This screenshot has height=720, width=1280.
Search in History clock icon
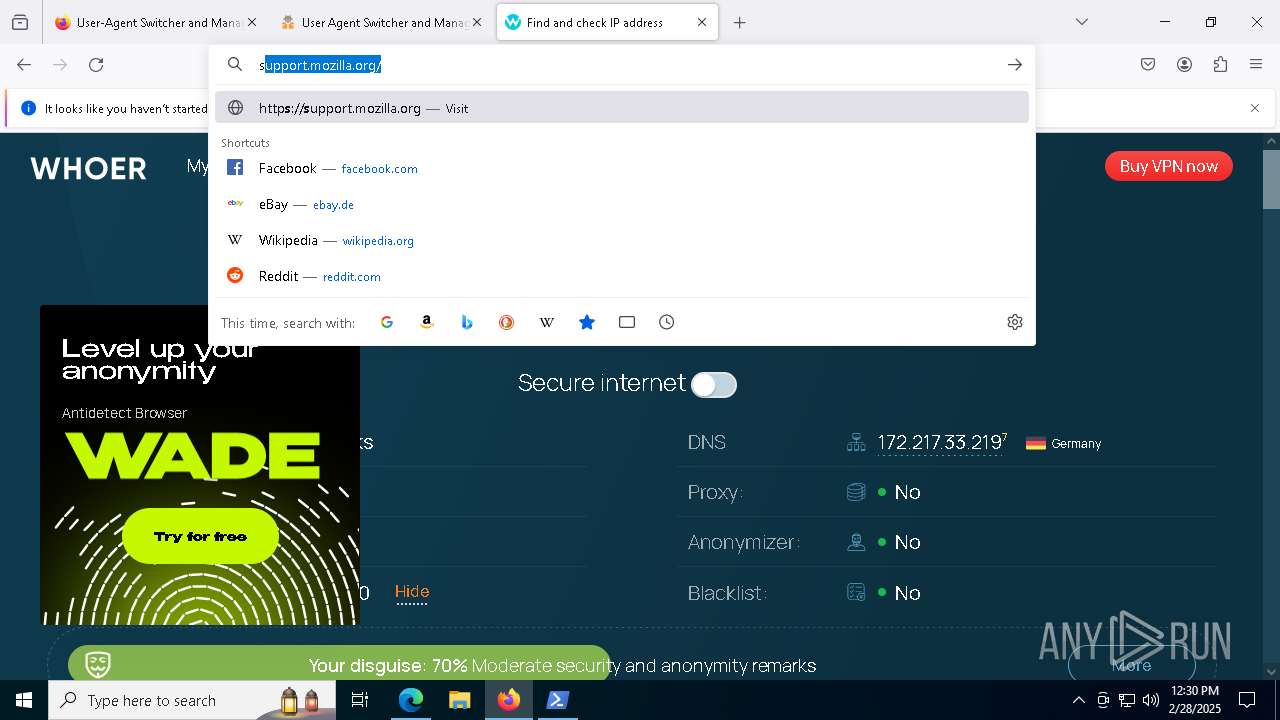pos(667,322)
